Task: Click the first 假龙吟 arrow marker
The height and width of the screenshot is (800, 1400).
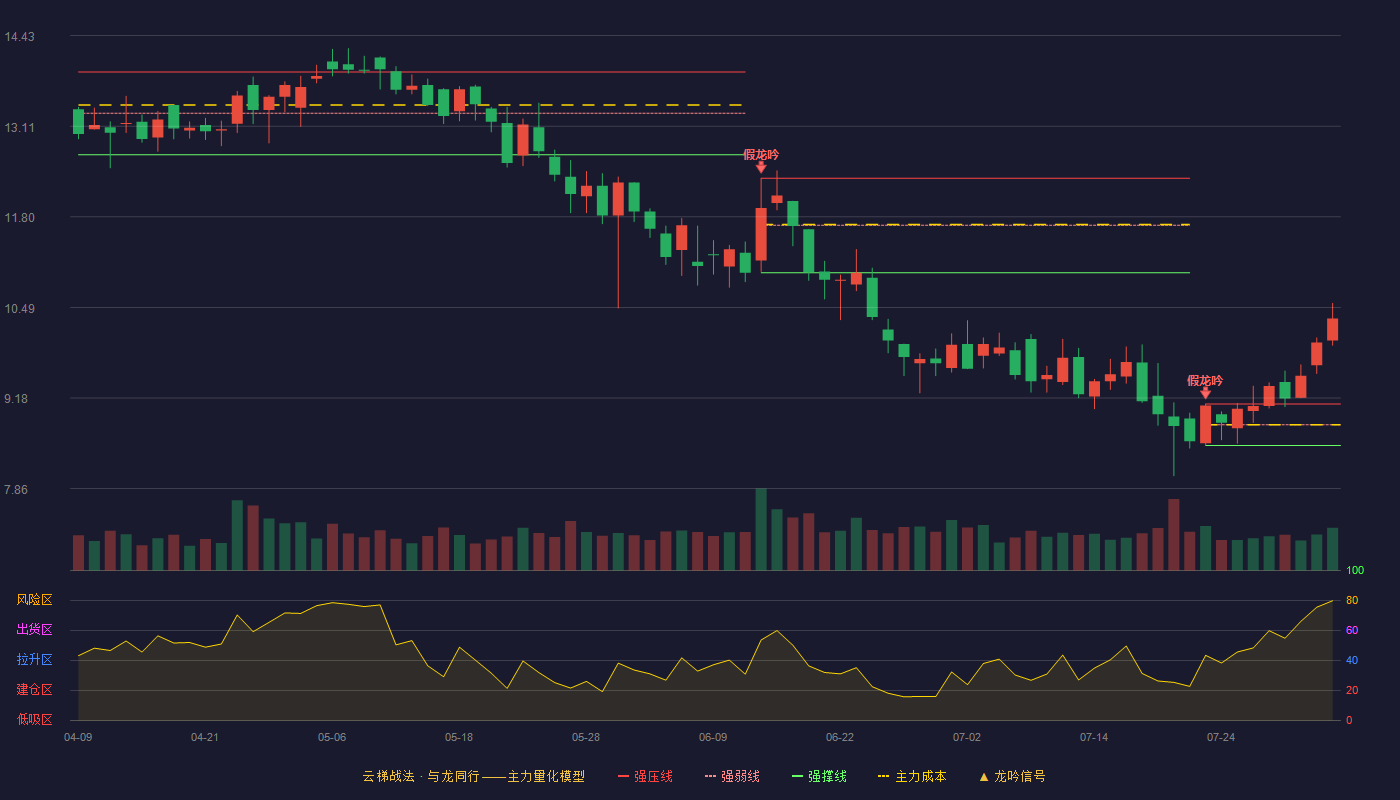Action: [x=761, y=167]
